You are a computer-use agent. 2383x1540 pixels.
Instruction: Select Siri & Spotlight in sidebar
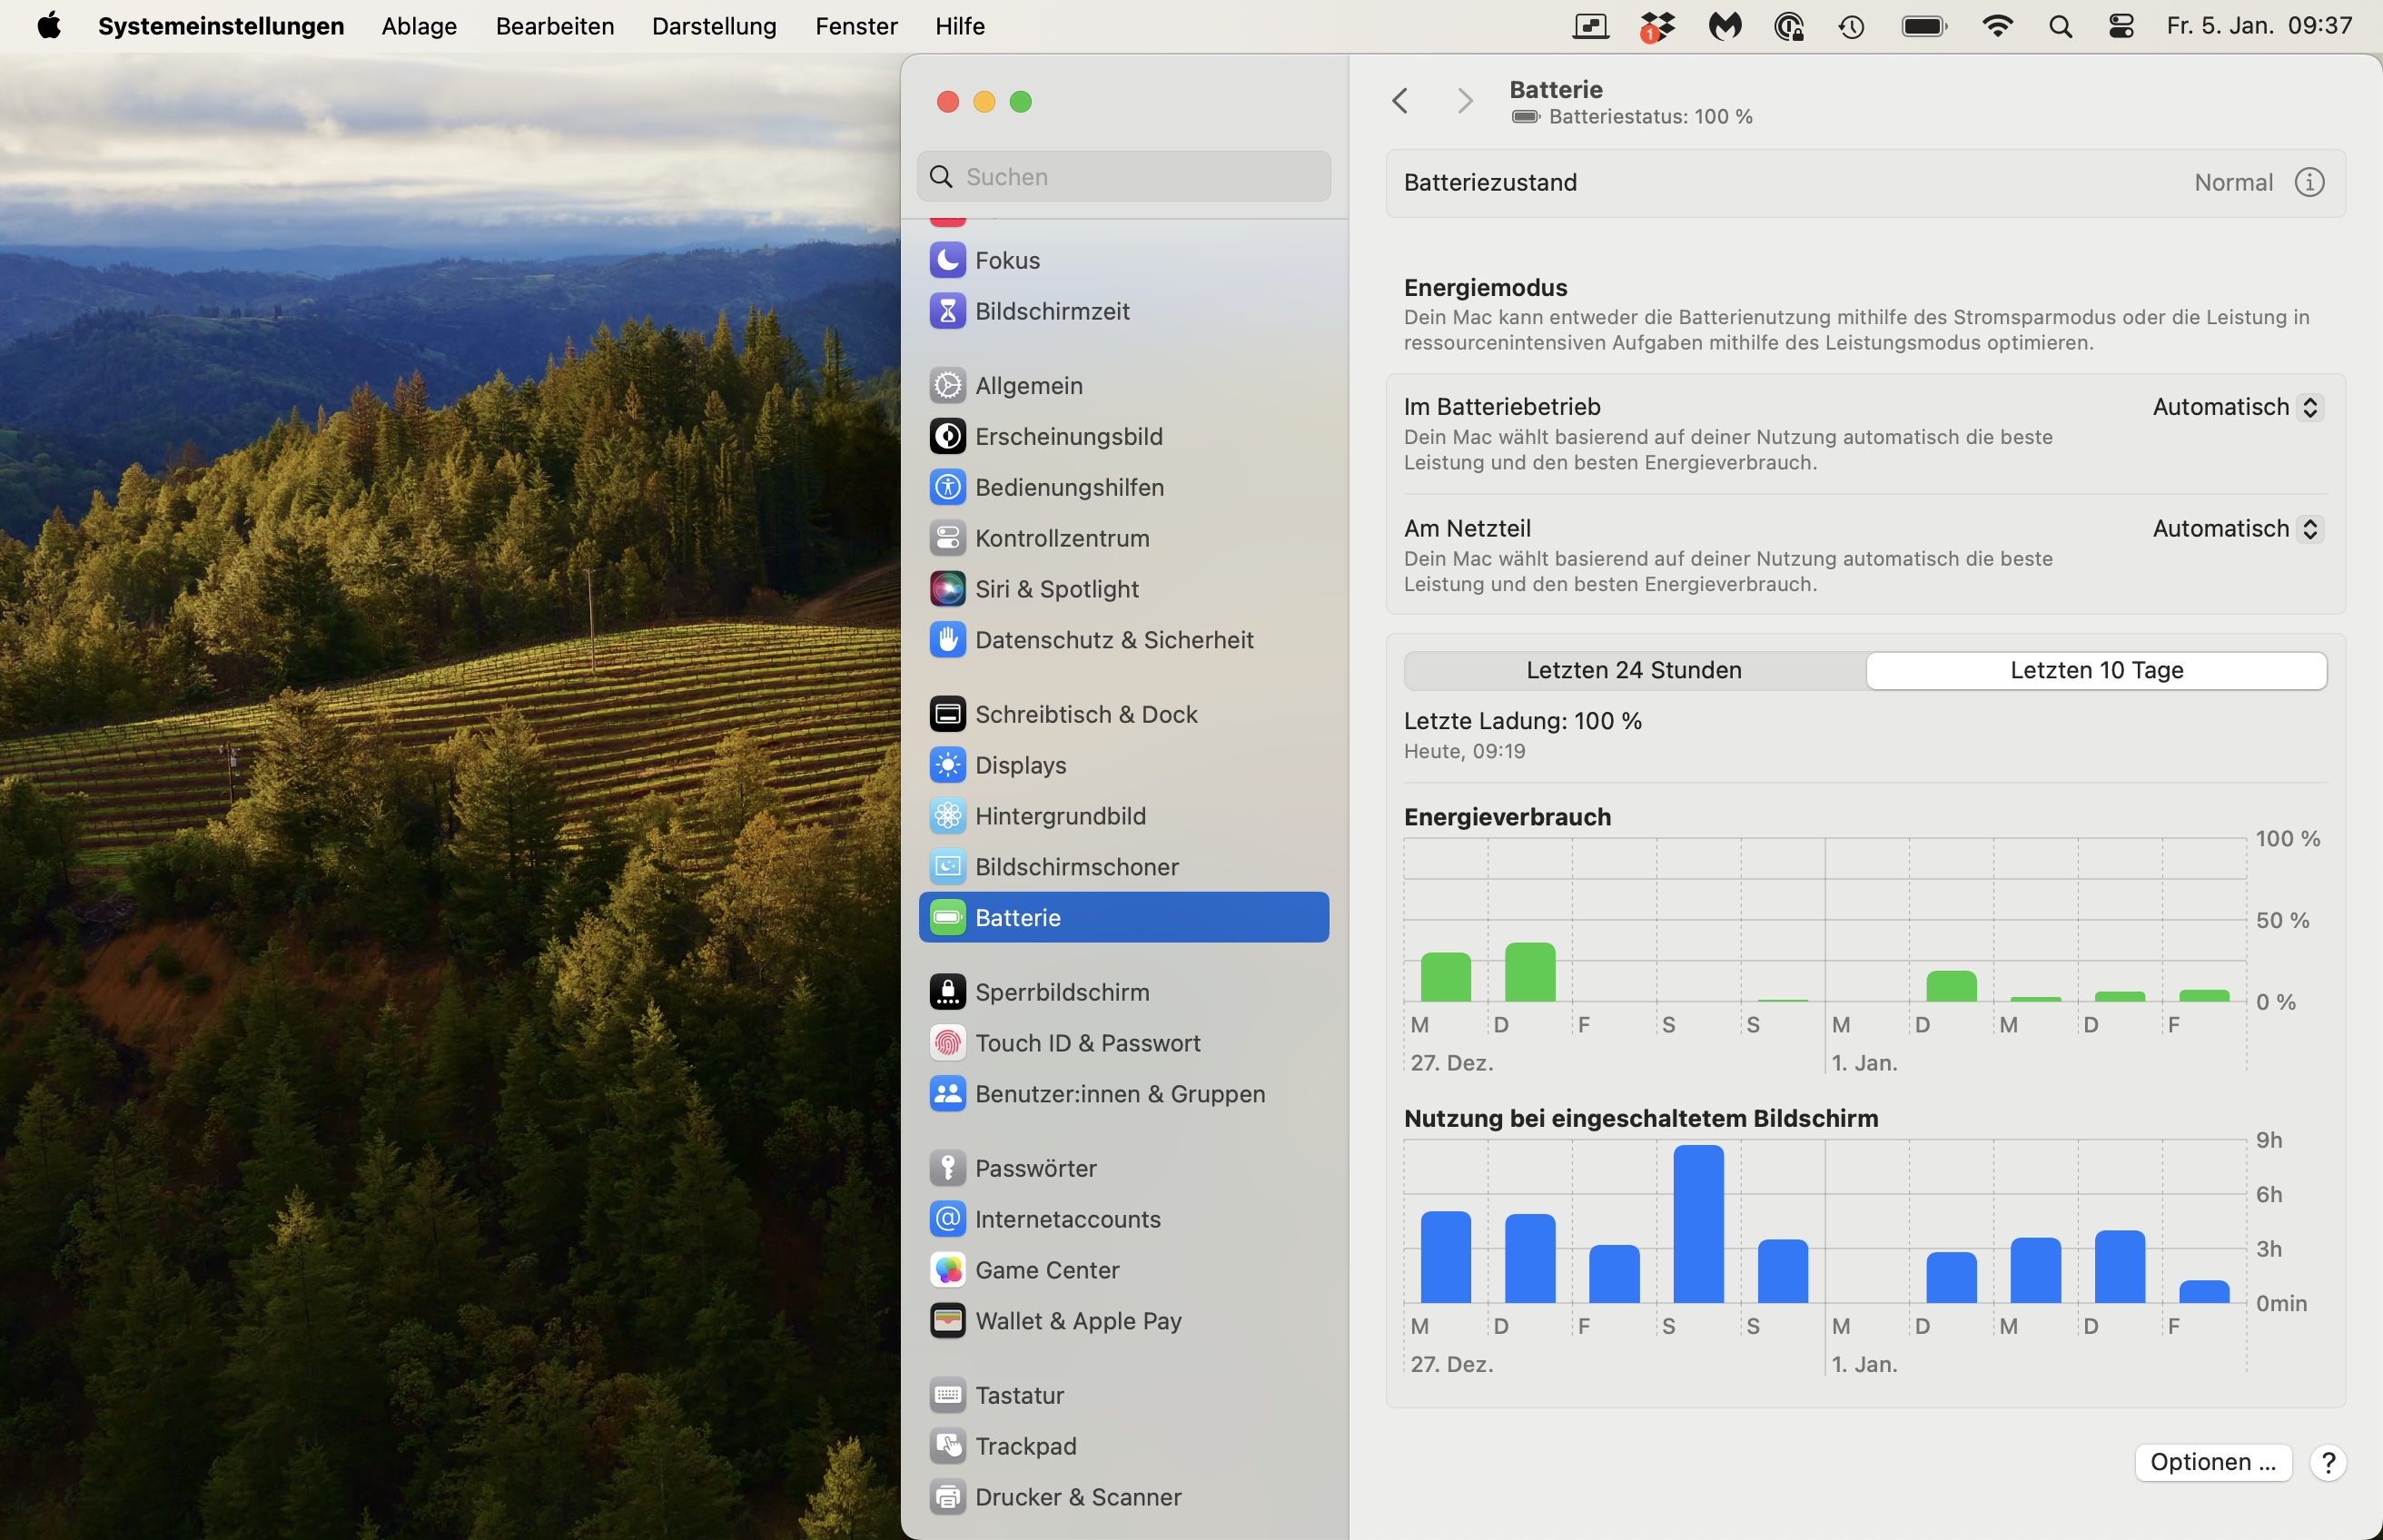coord(1056,589)
